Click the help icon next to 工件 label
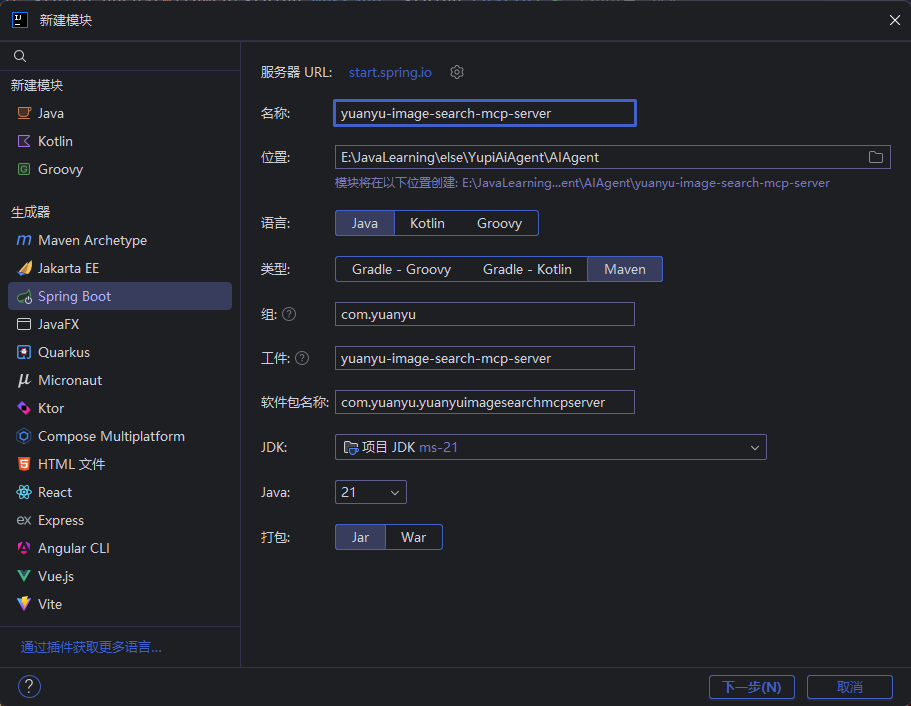 coord(302,358)
